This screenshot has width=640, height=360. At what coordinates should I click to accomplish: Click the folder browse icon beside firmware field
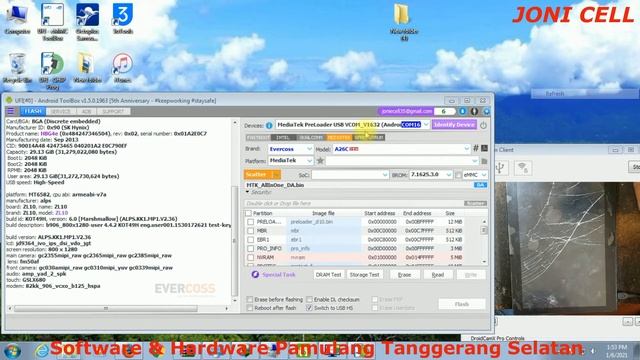tap(484, 161)
